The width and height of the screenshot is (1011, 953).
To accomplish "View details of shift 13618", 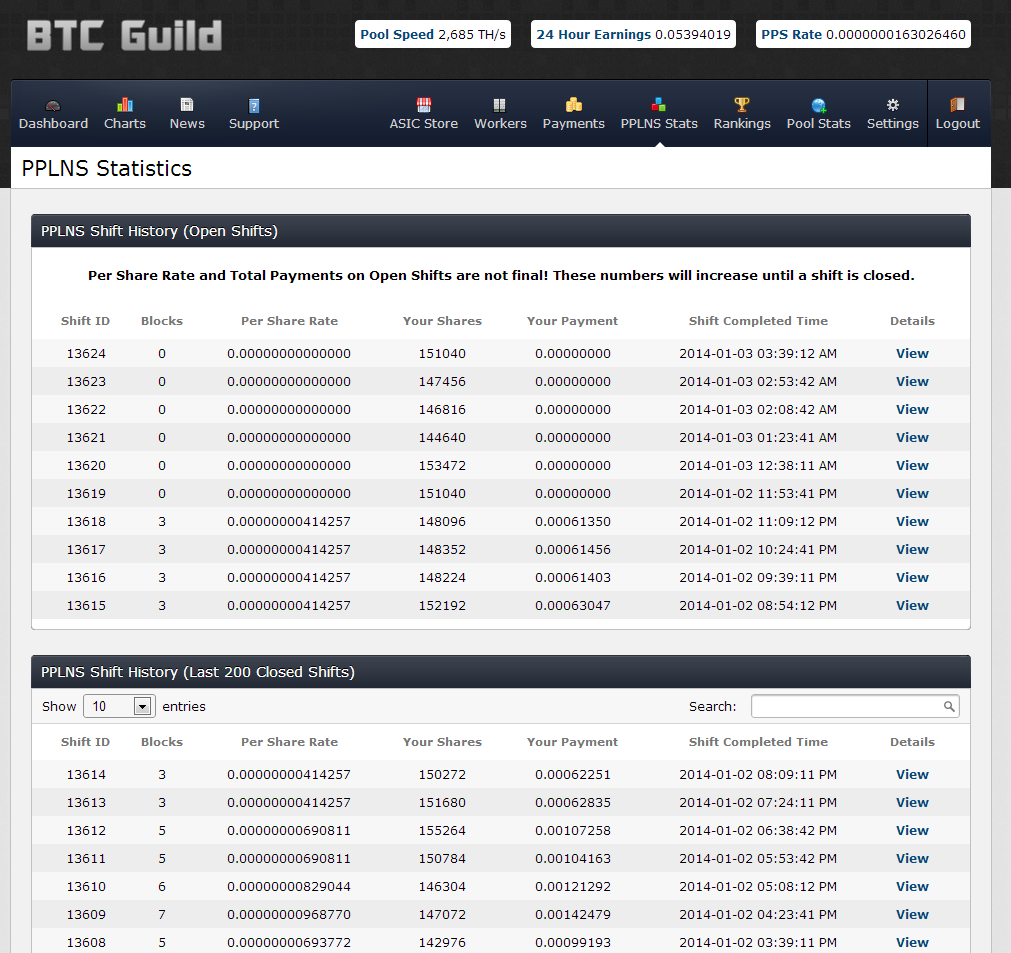I will (x=912, y=521).
